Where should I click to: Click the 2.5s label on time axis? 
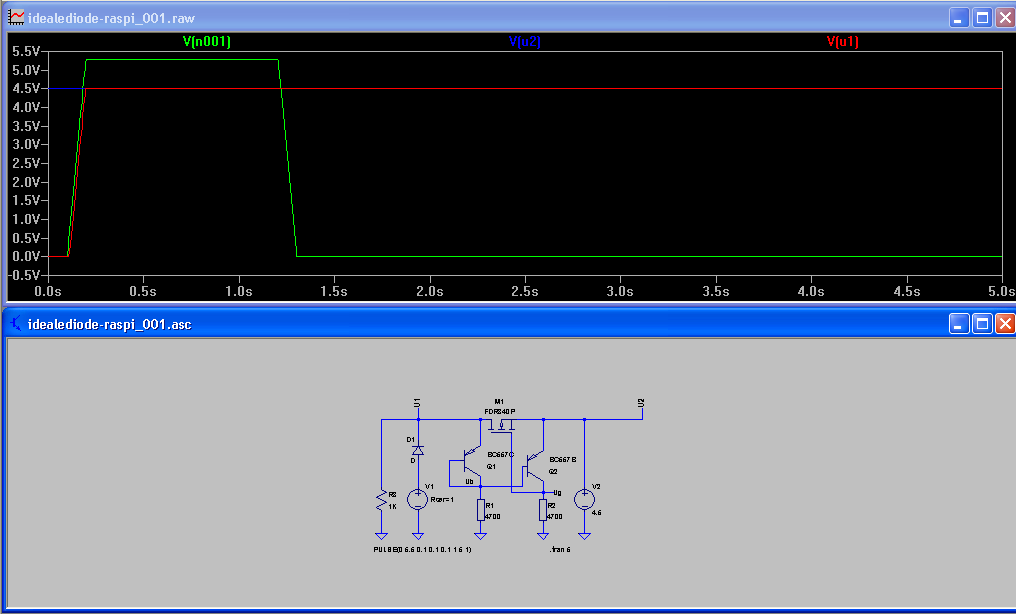tap(525, 291)
